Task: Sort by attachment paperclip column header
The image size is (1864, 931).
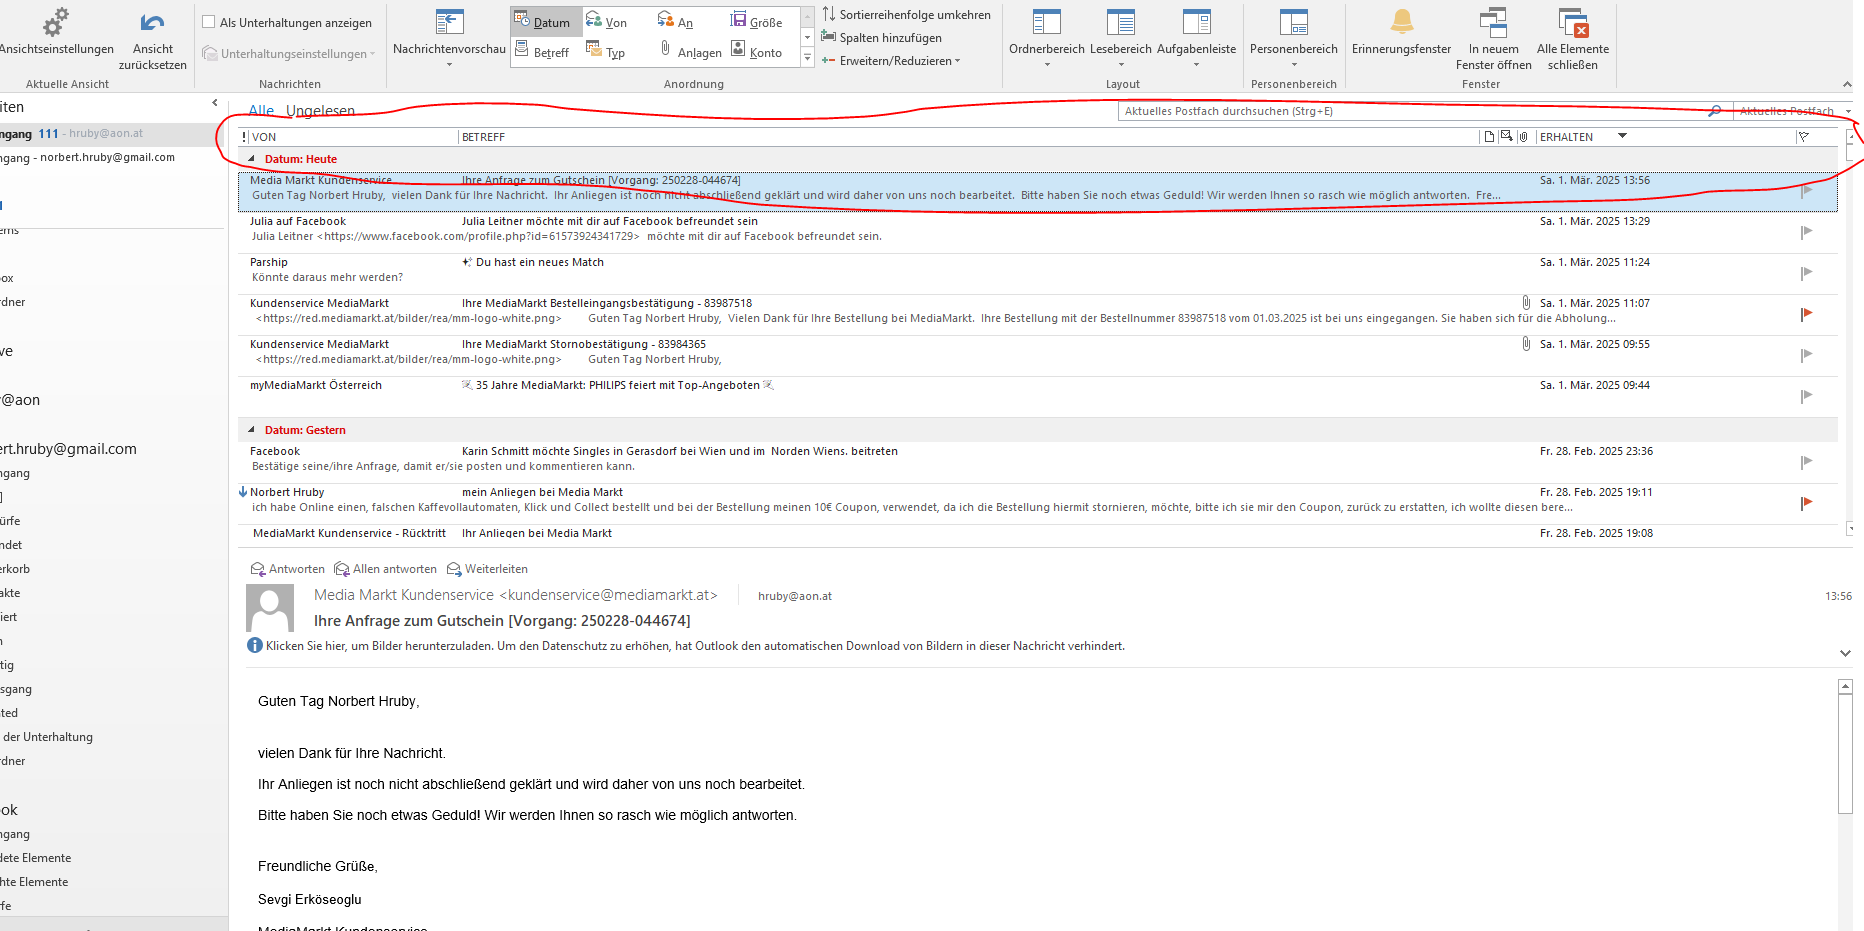Action: (1523, 137)
